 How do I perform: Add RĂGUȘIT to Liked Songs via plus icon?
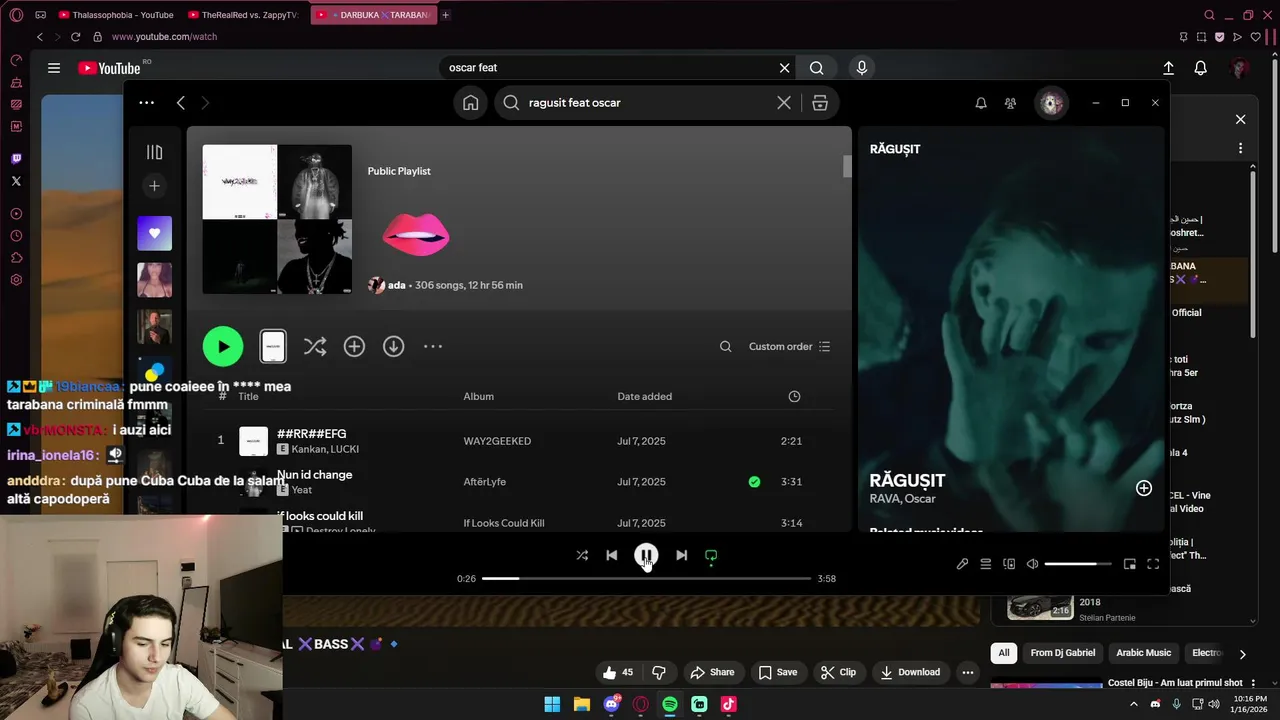point(1143,488)
